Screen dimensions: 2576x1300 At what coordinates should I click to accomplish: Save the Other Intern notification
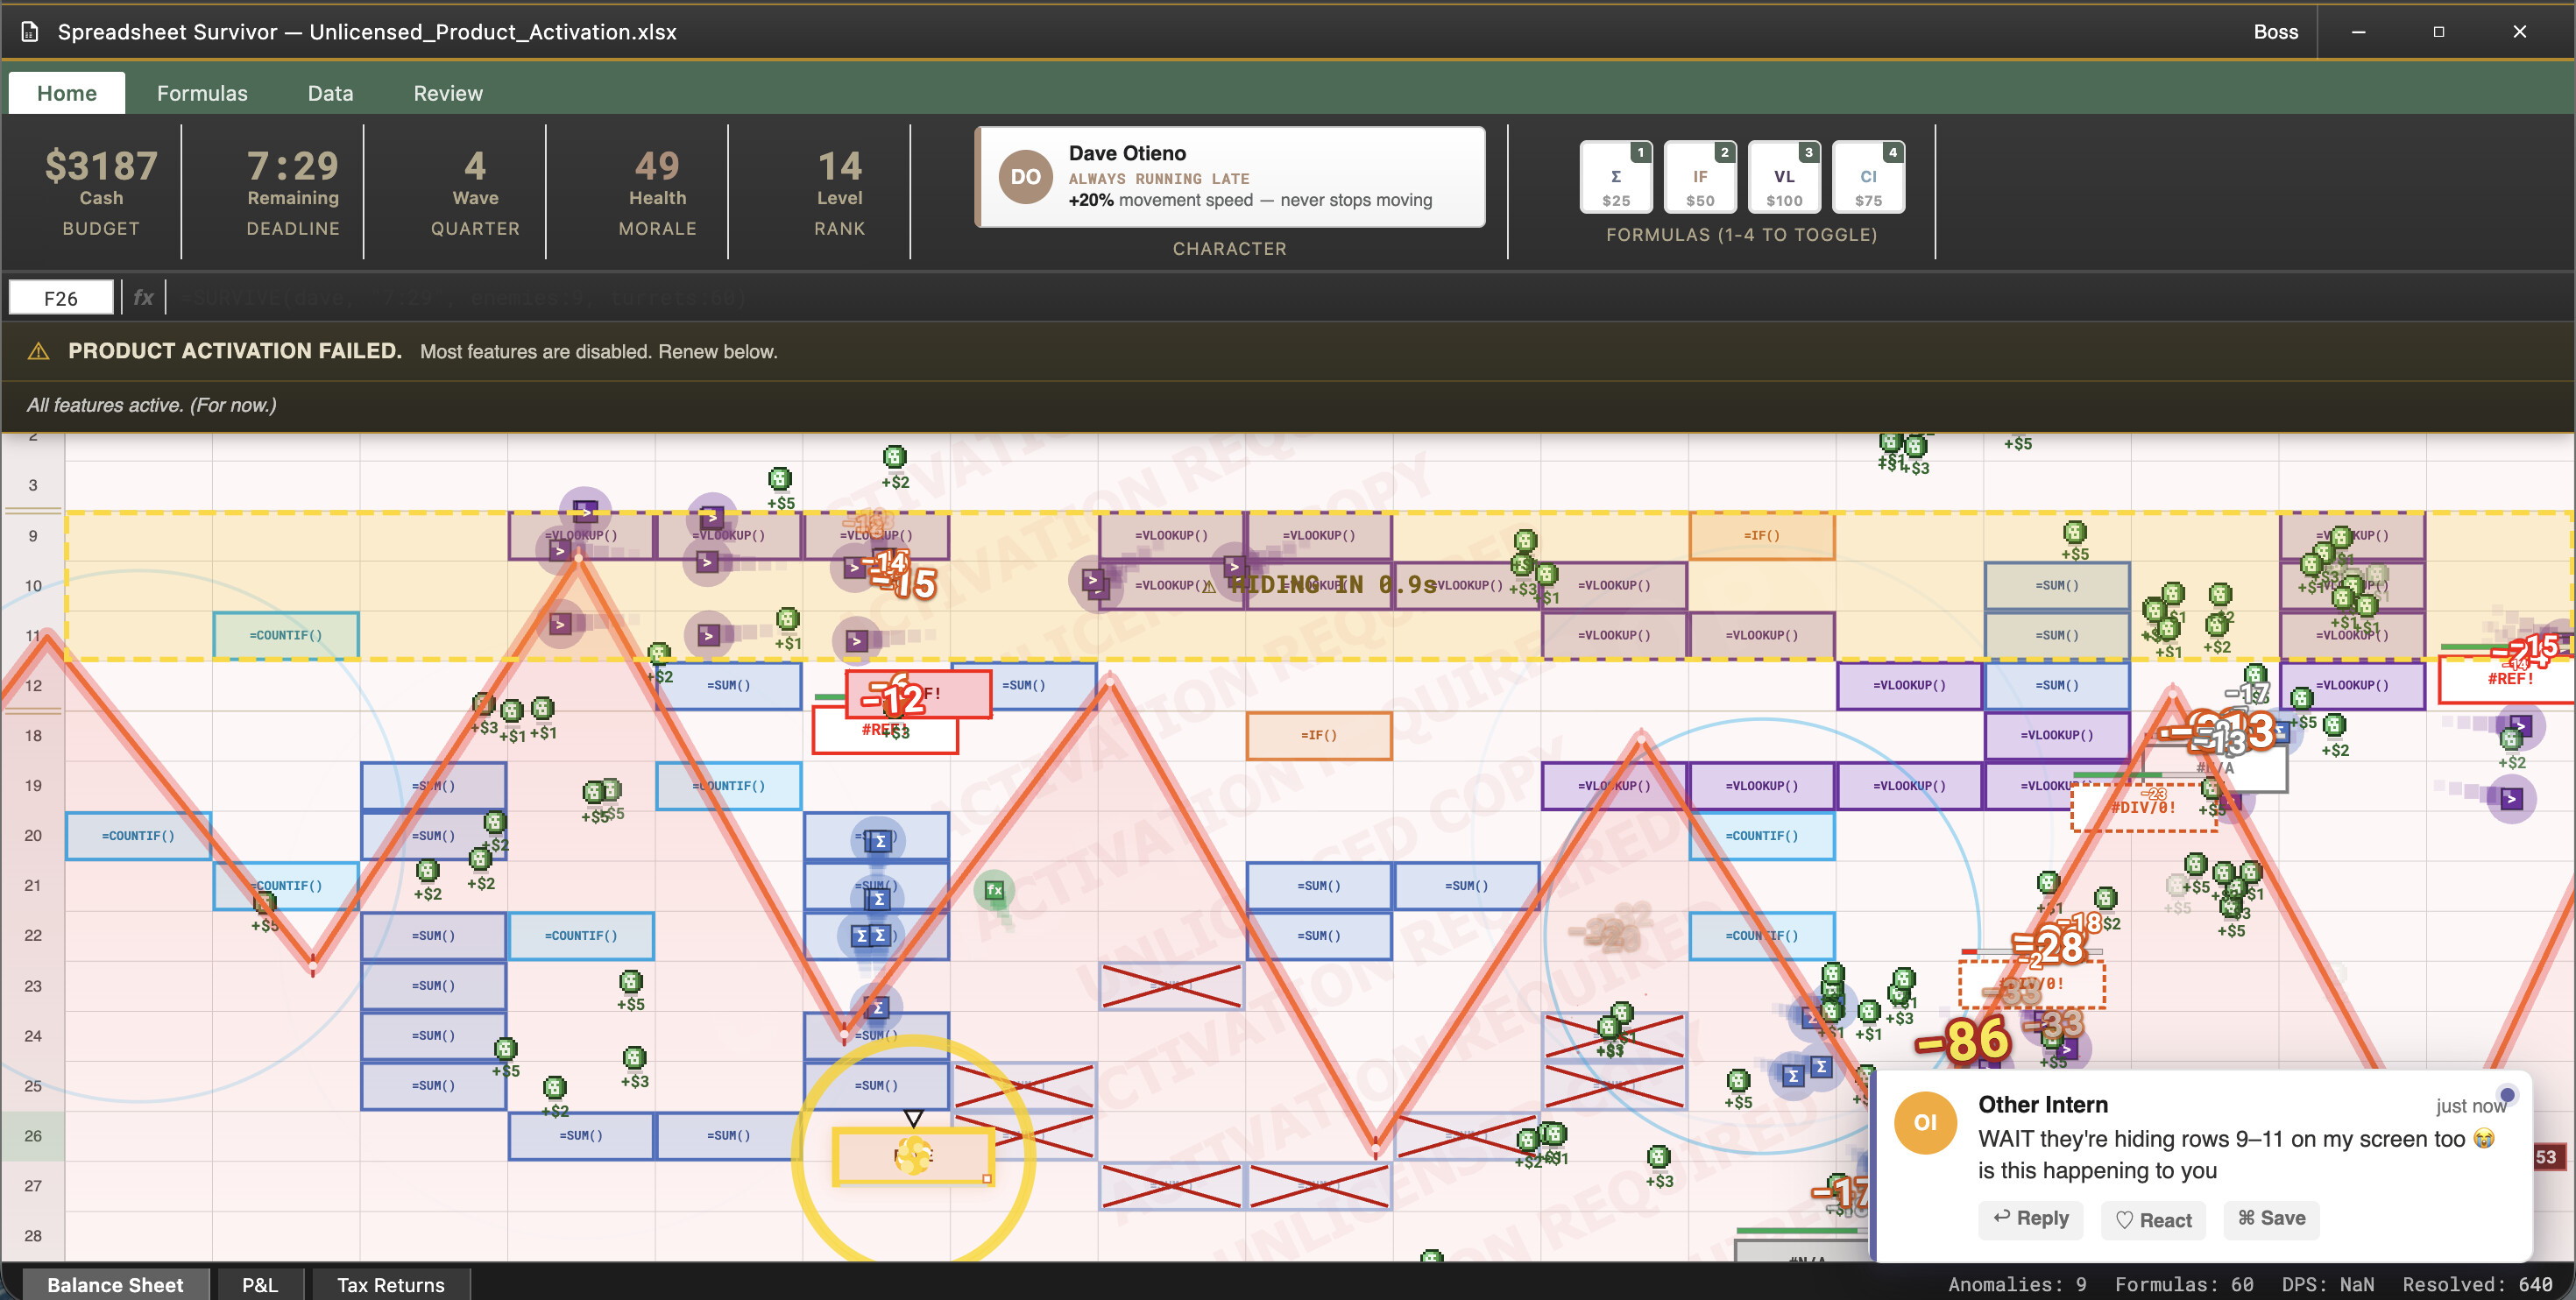[x=2271, y=1218]
